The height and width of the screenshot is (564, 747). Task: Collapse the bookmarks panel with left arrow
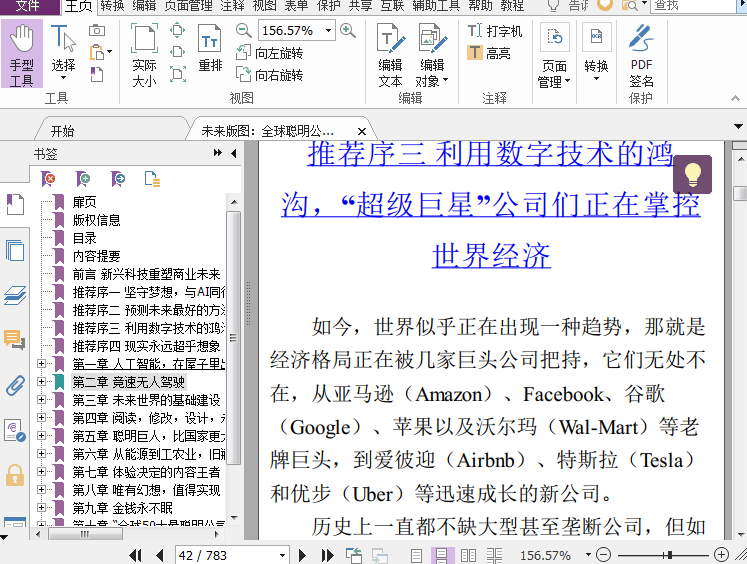coord(233,153)
